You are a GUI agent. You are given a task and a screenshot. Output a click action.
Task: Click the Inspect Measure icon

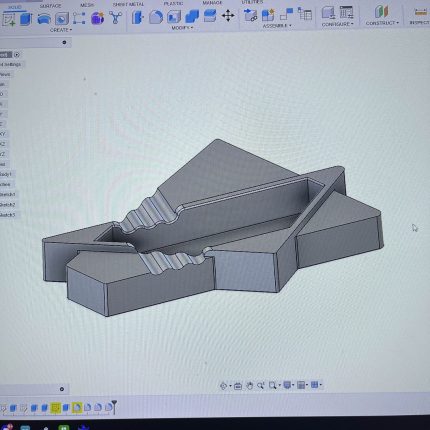[x=421, y=12]
